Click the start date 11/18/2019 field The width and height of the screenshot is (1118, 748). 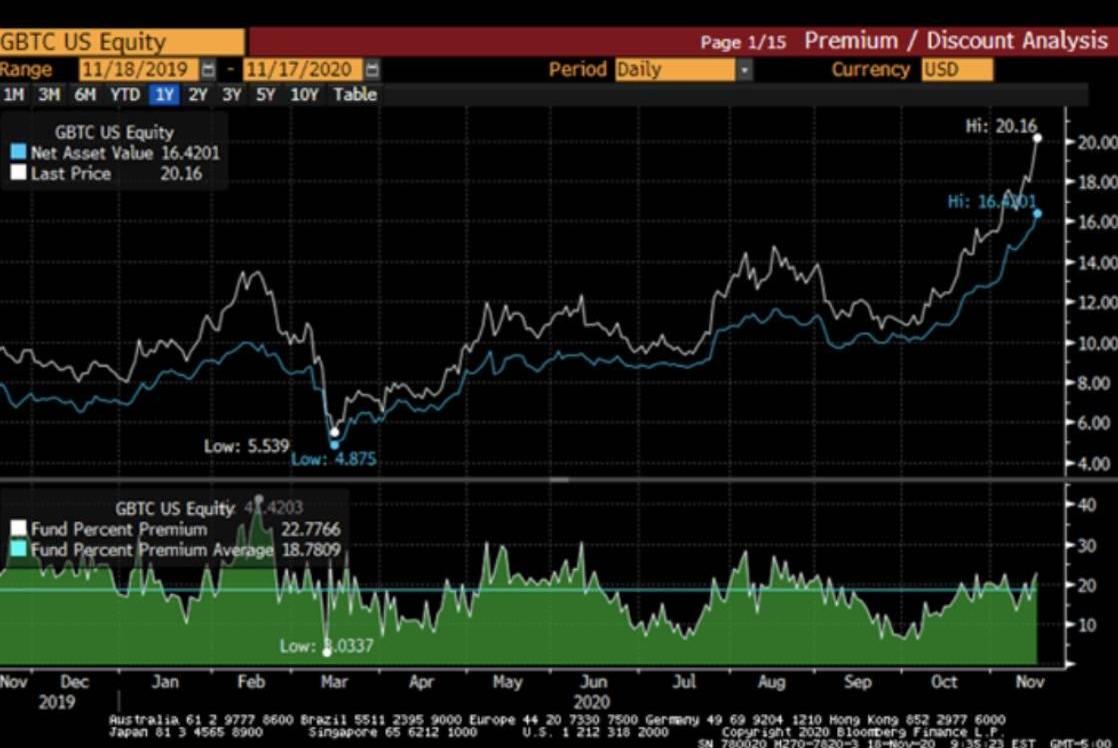tap(138, 70)
